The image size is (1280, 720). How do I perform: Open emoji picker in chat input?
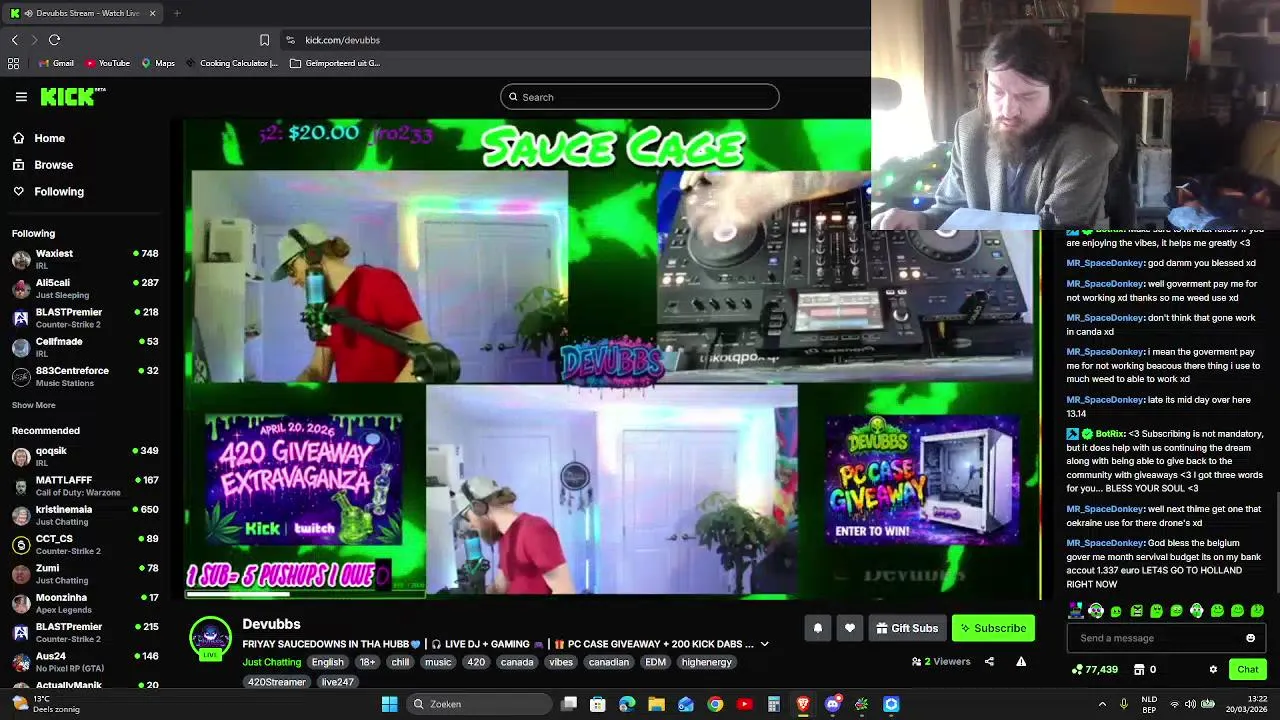1250,638
